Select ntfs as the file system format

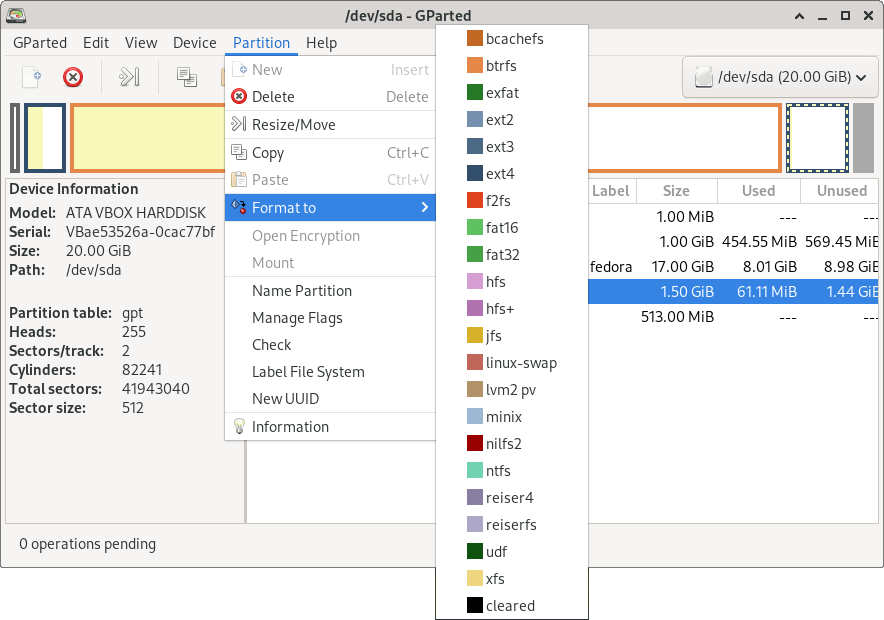pos(498,471)
